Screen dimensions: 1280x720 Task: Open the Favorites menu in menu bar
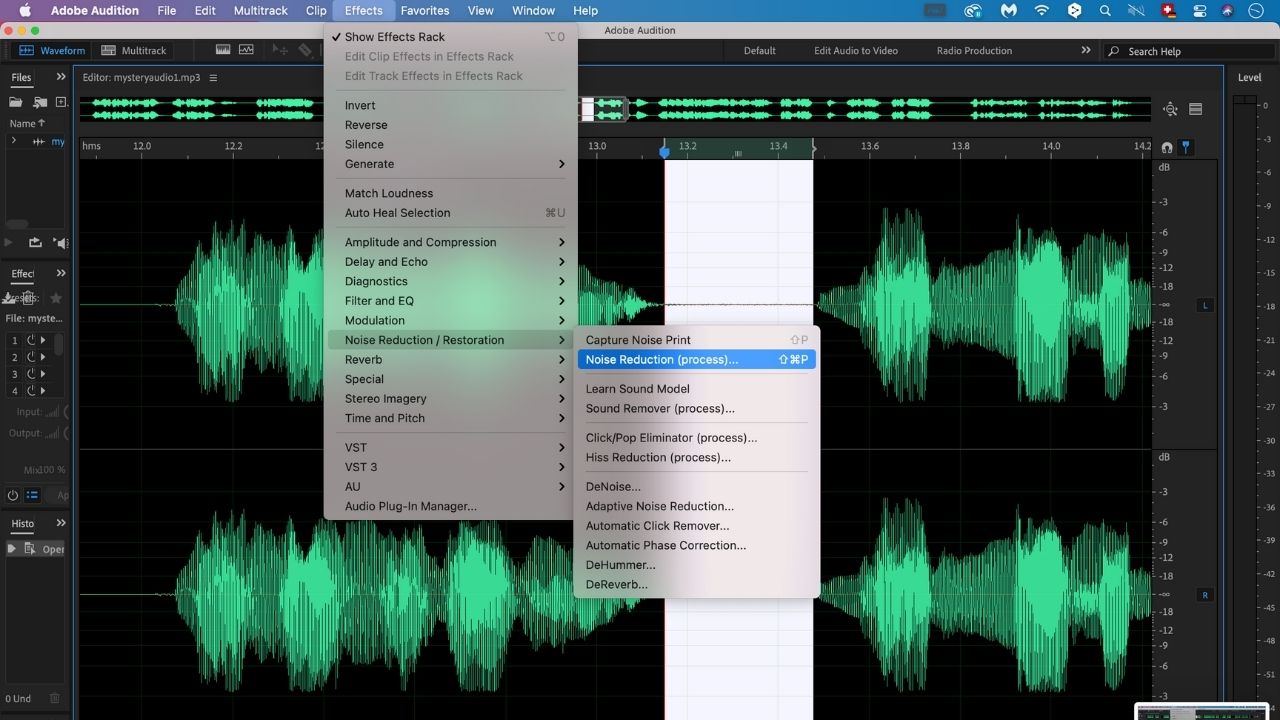[x=425, y=11]
